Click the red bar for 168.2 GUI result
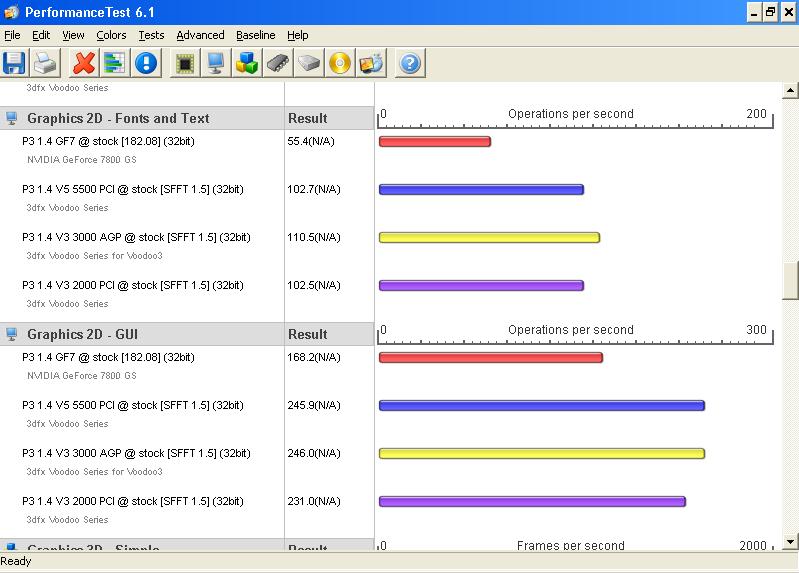The height and width of the screenshot is (573, 799). (x=491, y=358)
